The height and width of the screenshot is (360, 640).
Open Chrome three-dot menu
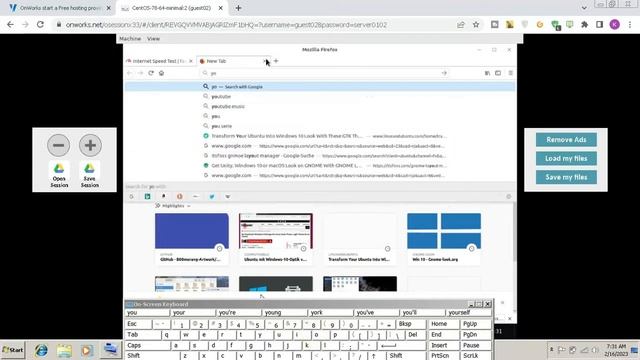click(630, 24)
